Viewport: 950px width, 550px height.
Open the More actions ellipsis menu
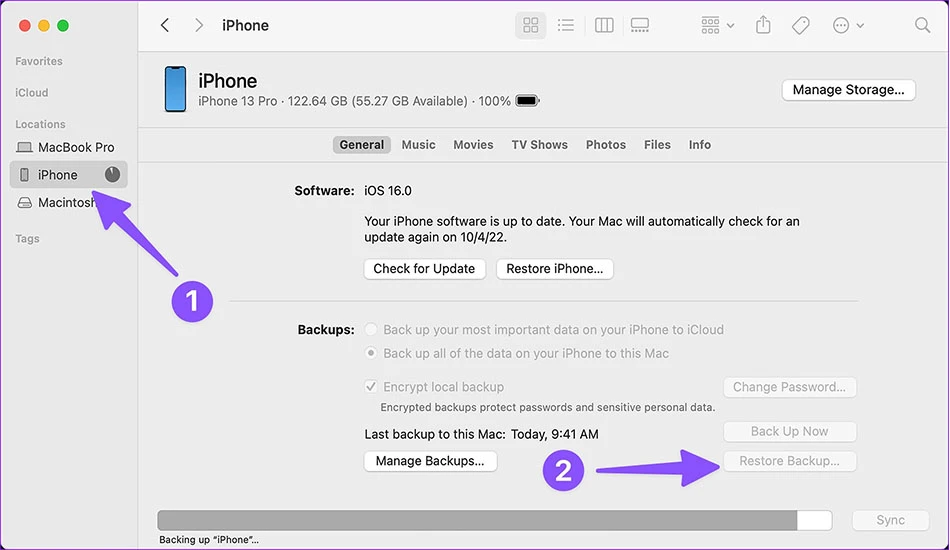click(x=848, y=25)
